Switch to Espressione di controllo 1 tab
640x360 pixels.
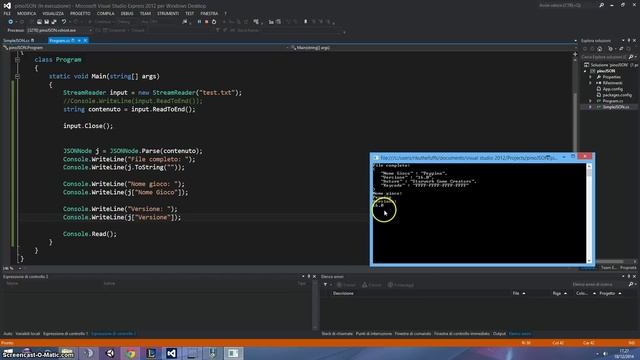65,334
